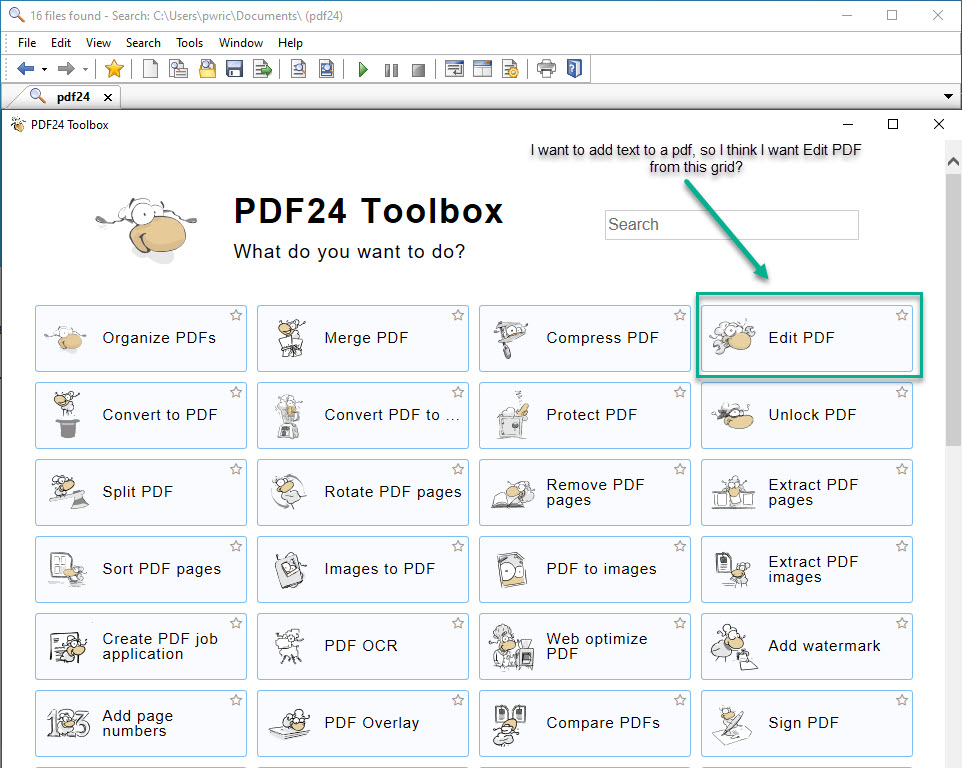Open the Edit menu
This screenshot has width=962, height=768.
pyautogui.click(x=61, y=43)
